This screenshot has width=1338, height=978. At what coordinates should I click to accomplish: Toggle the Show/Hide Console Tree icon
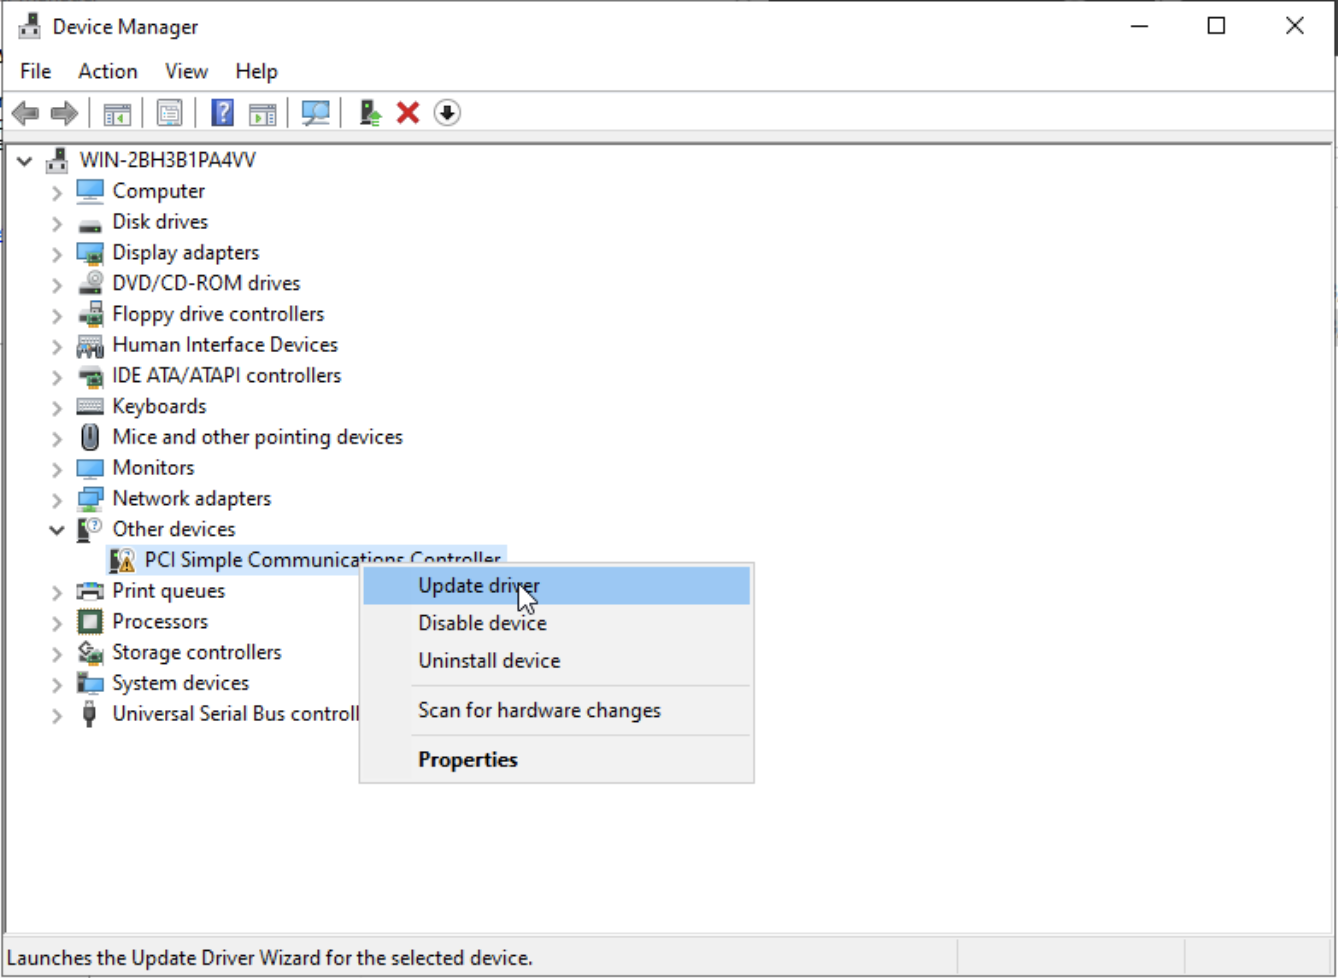coord(117,113)
